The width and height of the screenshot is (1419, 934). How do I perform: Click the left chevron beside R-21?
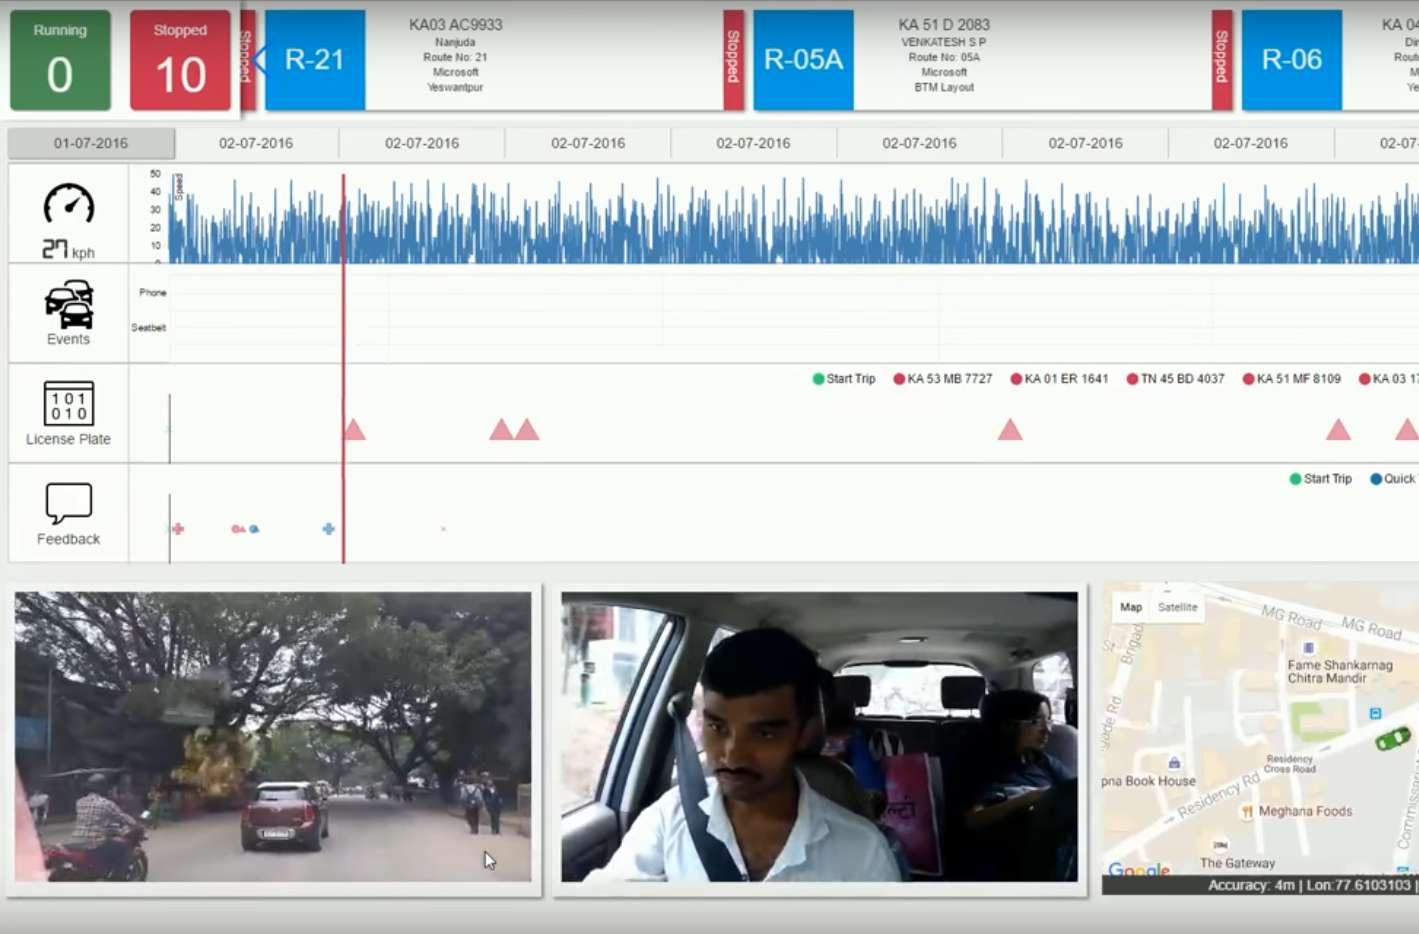point(260,60)
